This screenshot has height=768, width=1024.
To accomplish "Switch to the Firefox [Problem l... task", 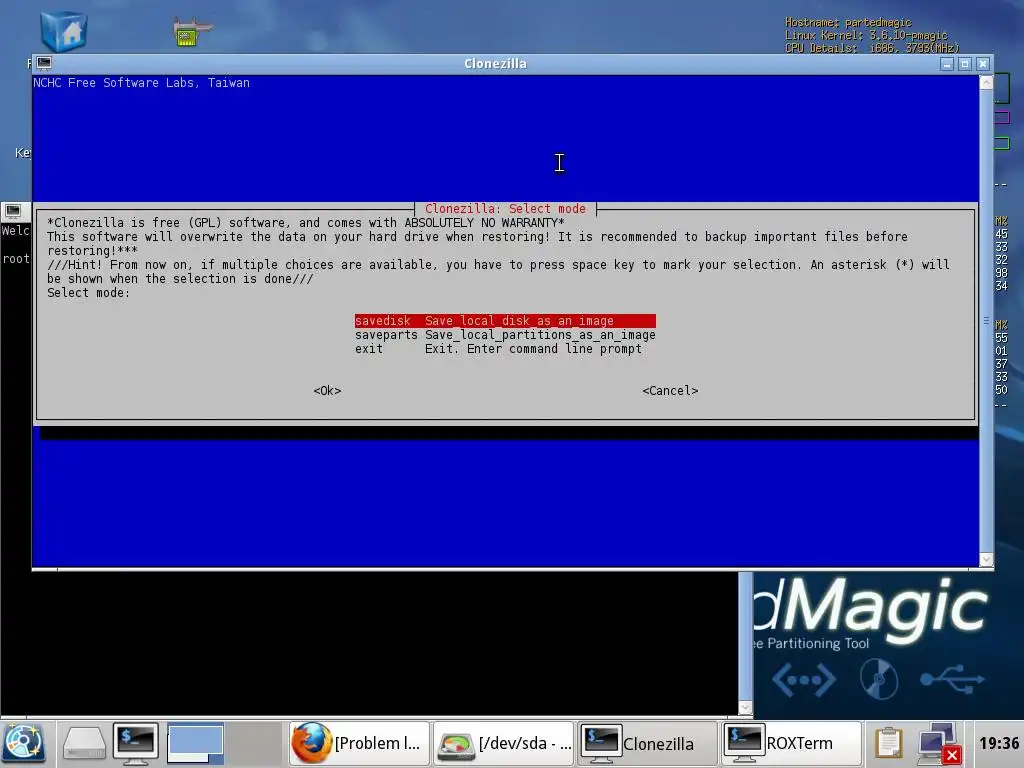I will point(359,743).
